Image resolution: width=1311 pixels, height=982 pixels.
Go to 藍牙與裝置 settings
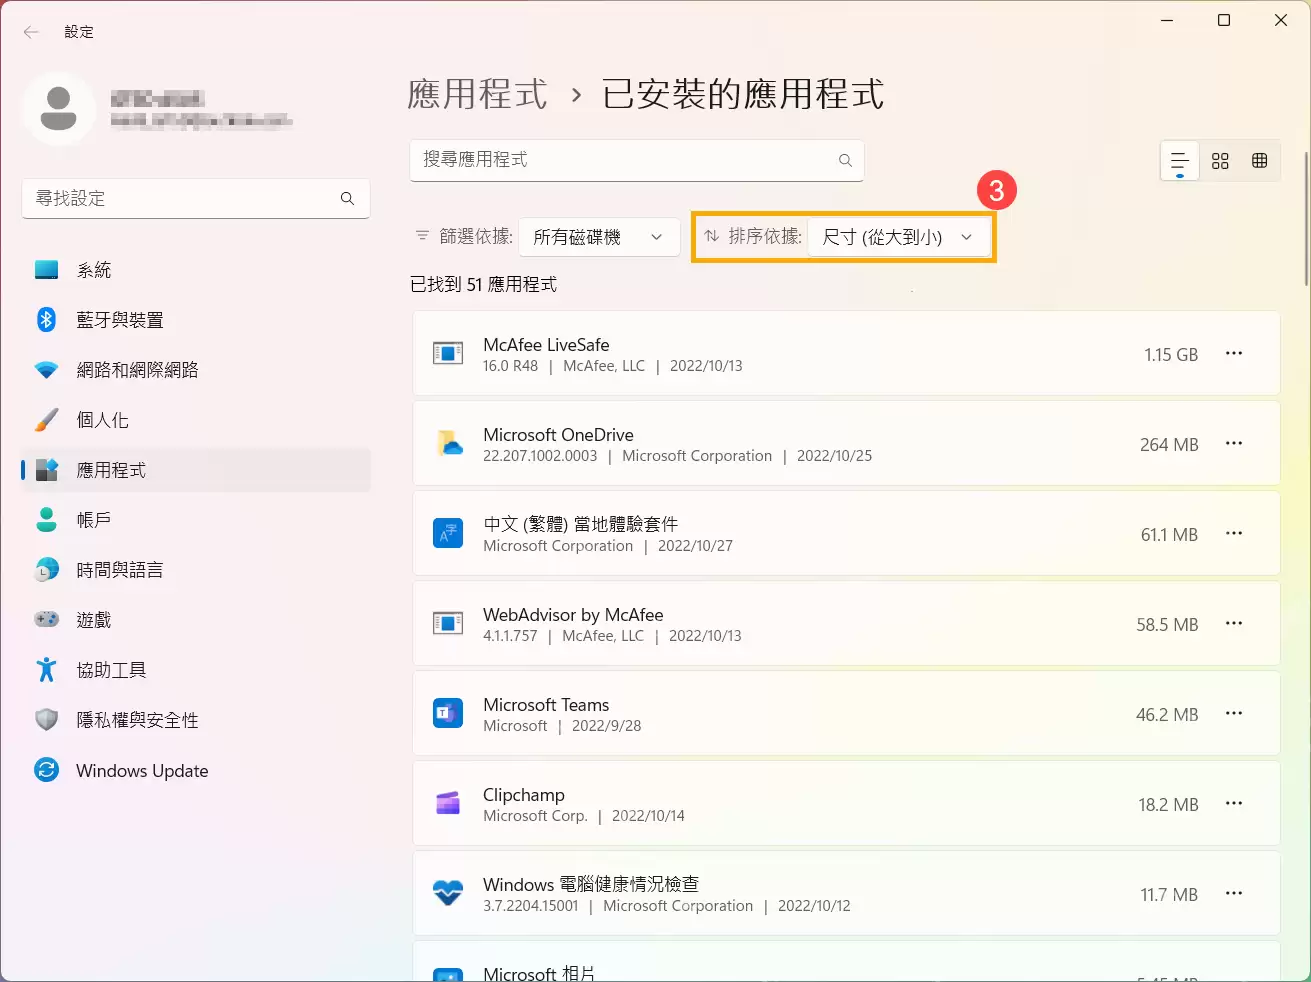point(196,320)
